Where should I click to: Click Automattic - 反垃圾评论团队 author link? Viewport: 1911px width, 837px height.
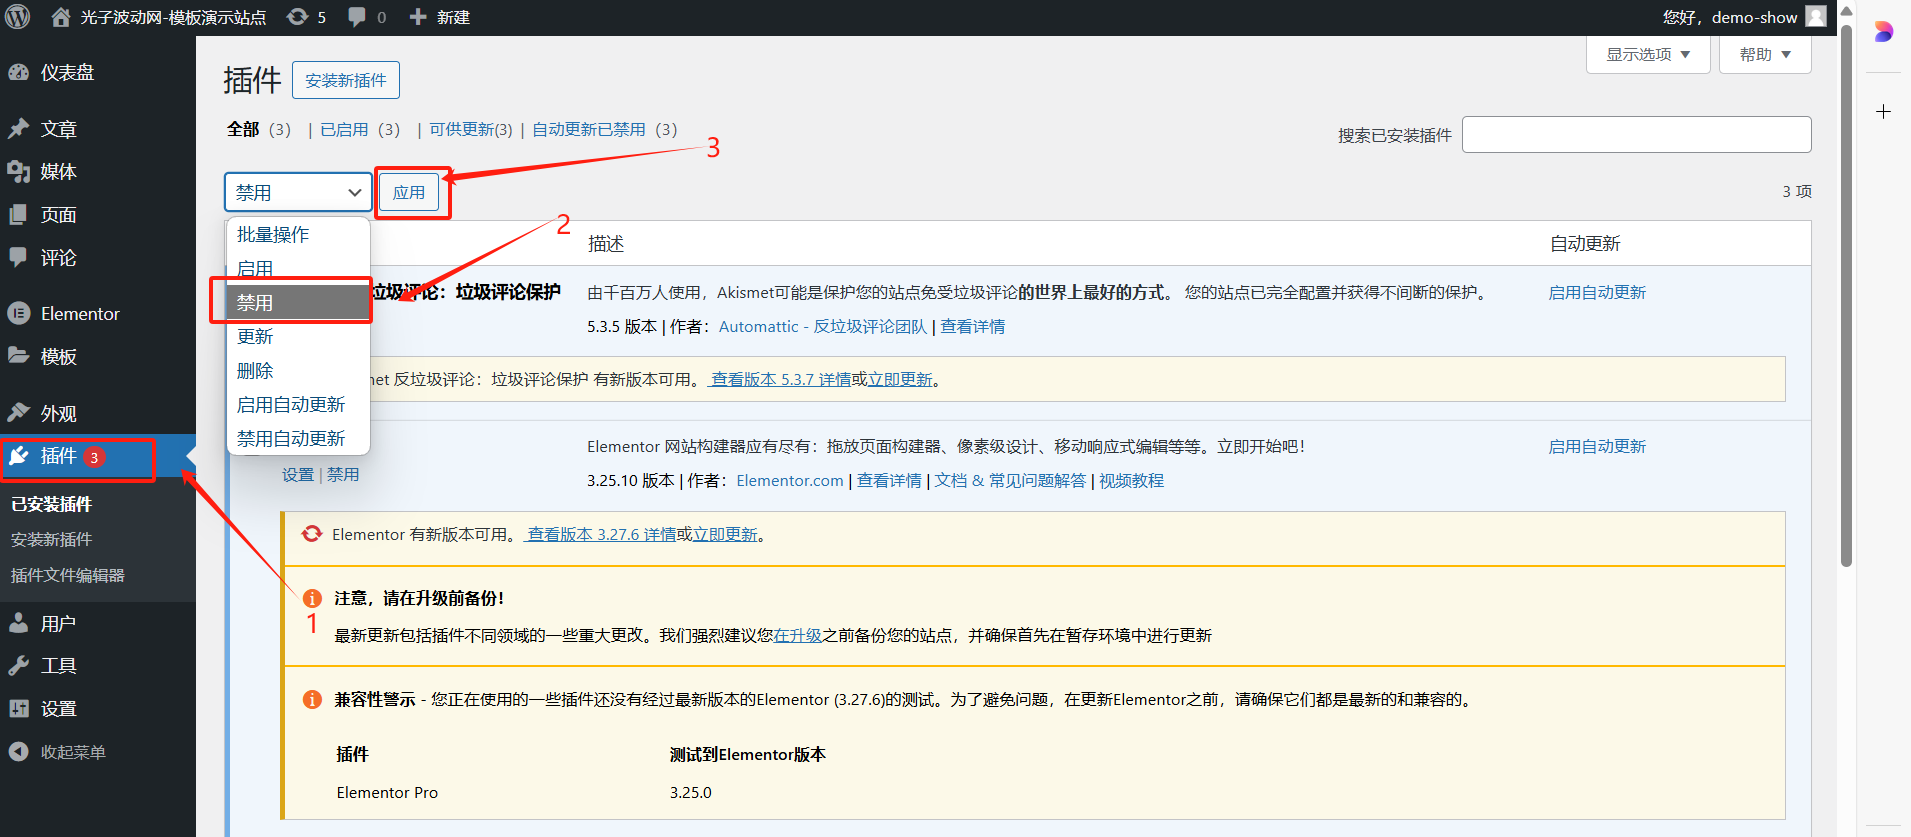823,326
